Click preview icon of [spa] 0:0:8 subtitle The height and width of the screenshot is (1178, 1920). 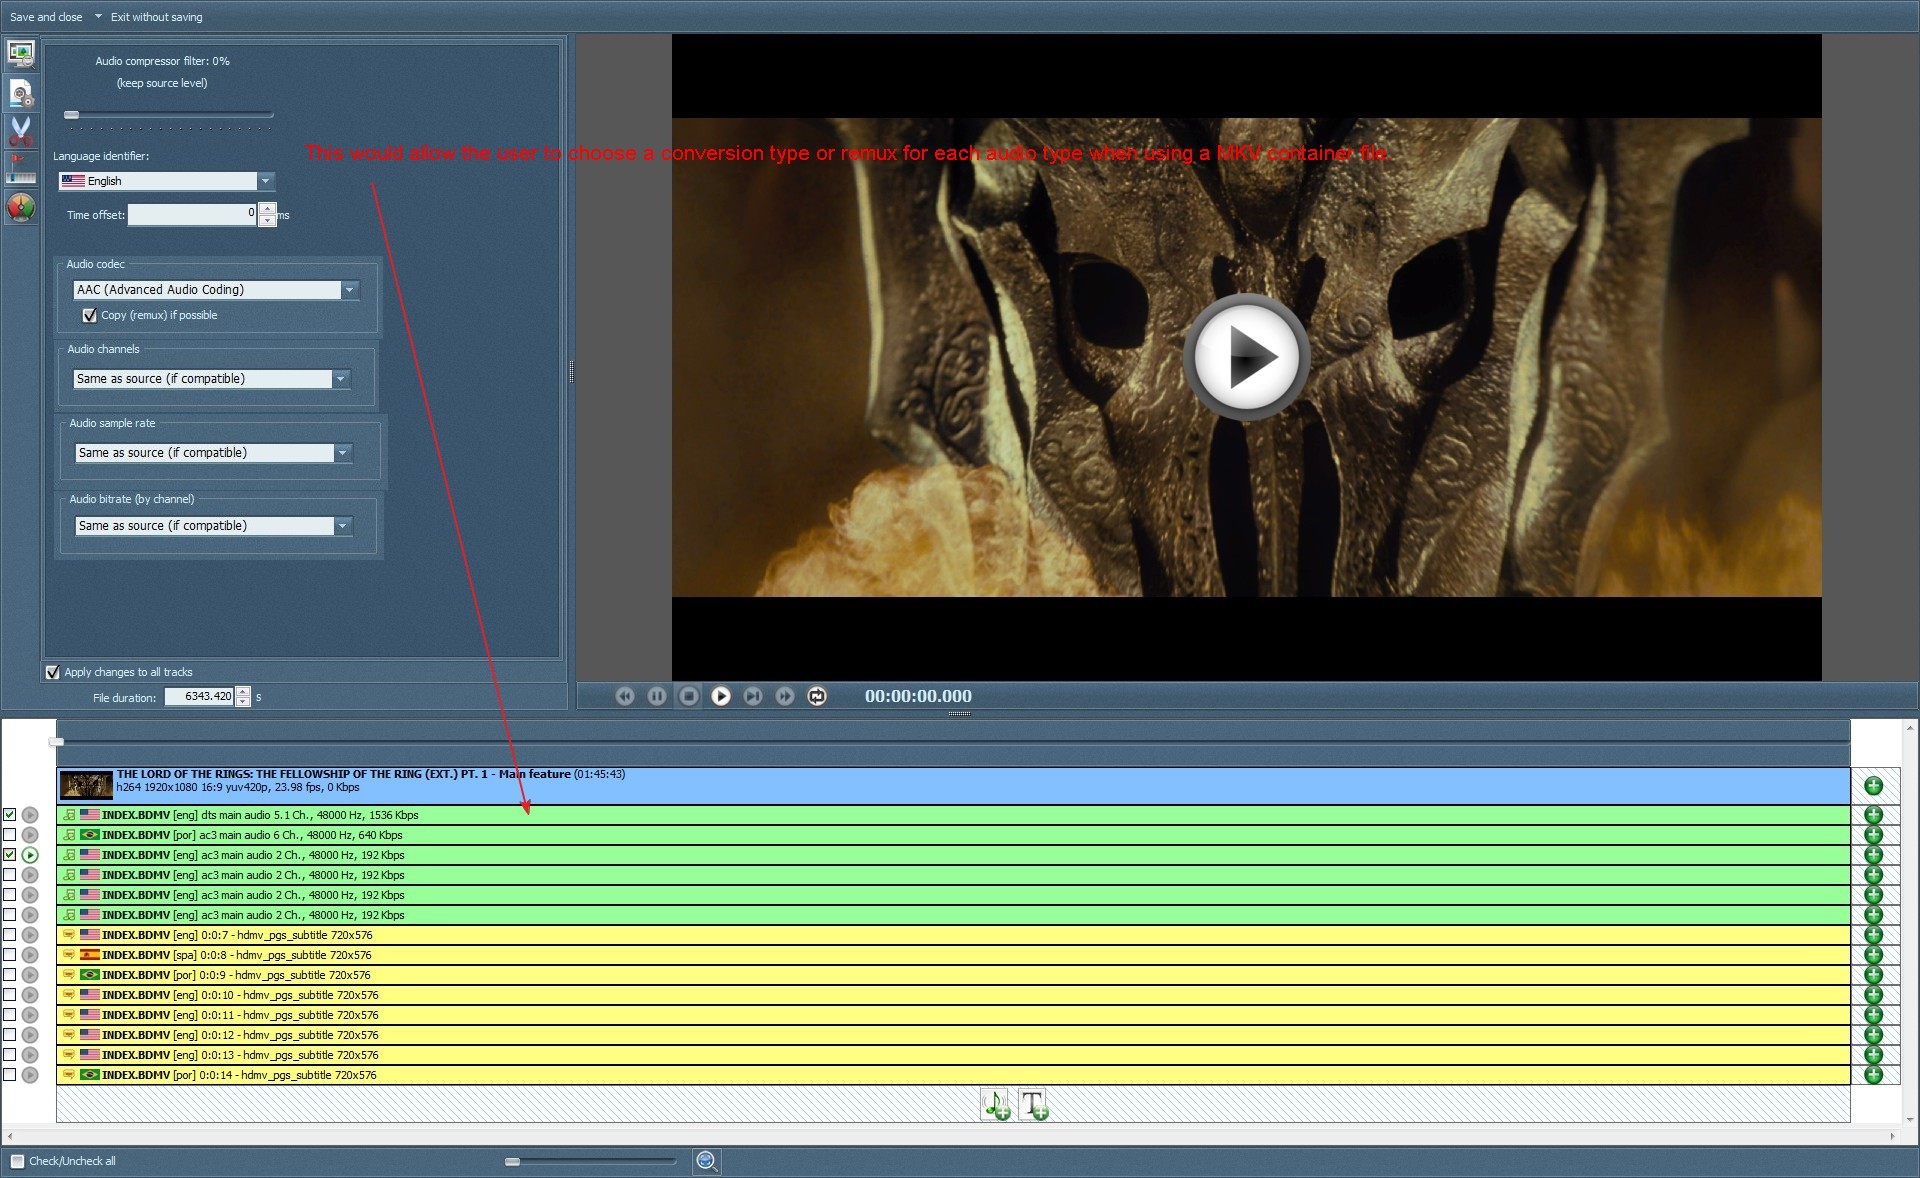coord(30,955)
